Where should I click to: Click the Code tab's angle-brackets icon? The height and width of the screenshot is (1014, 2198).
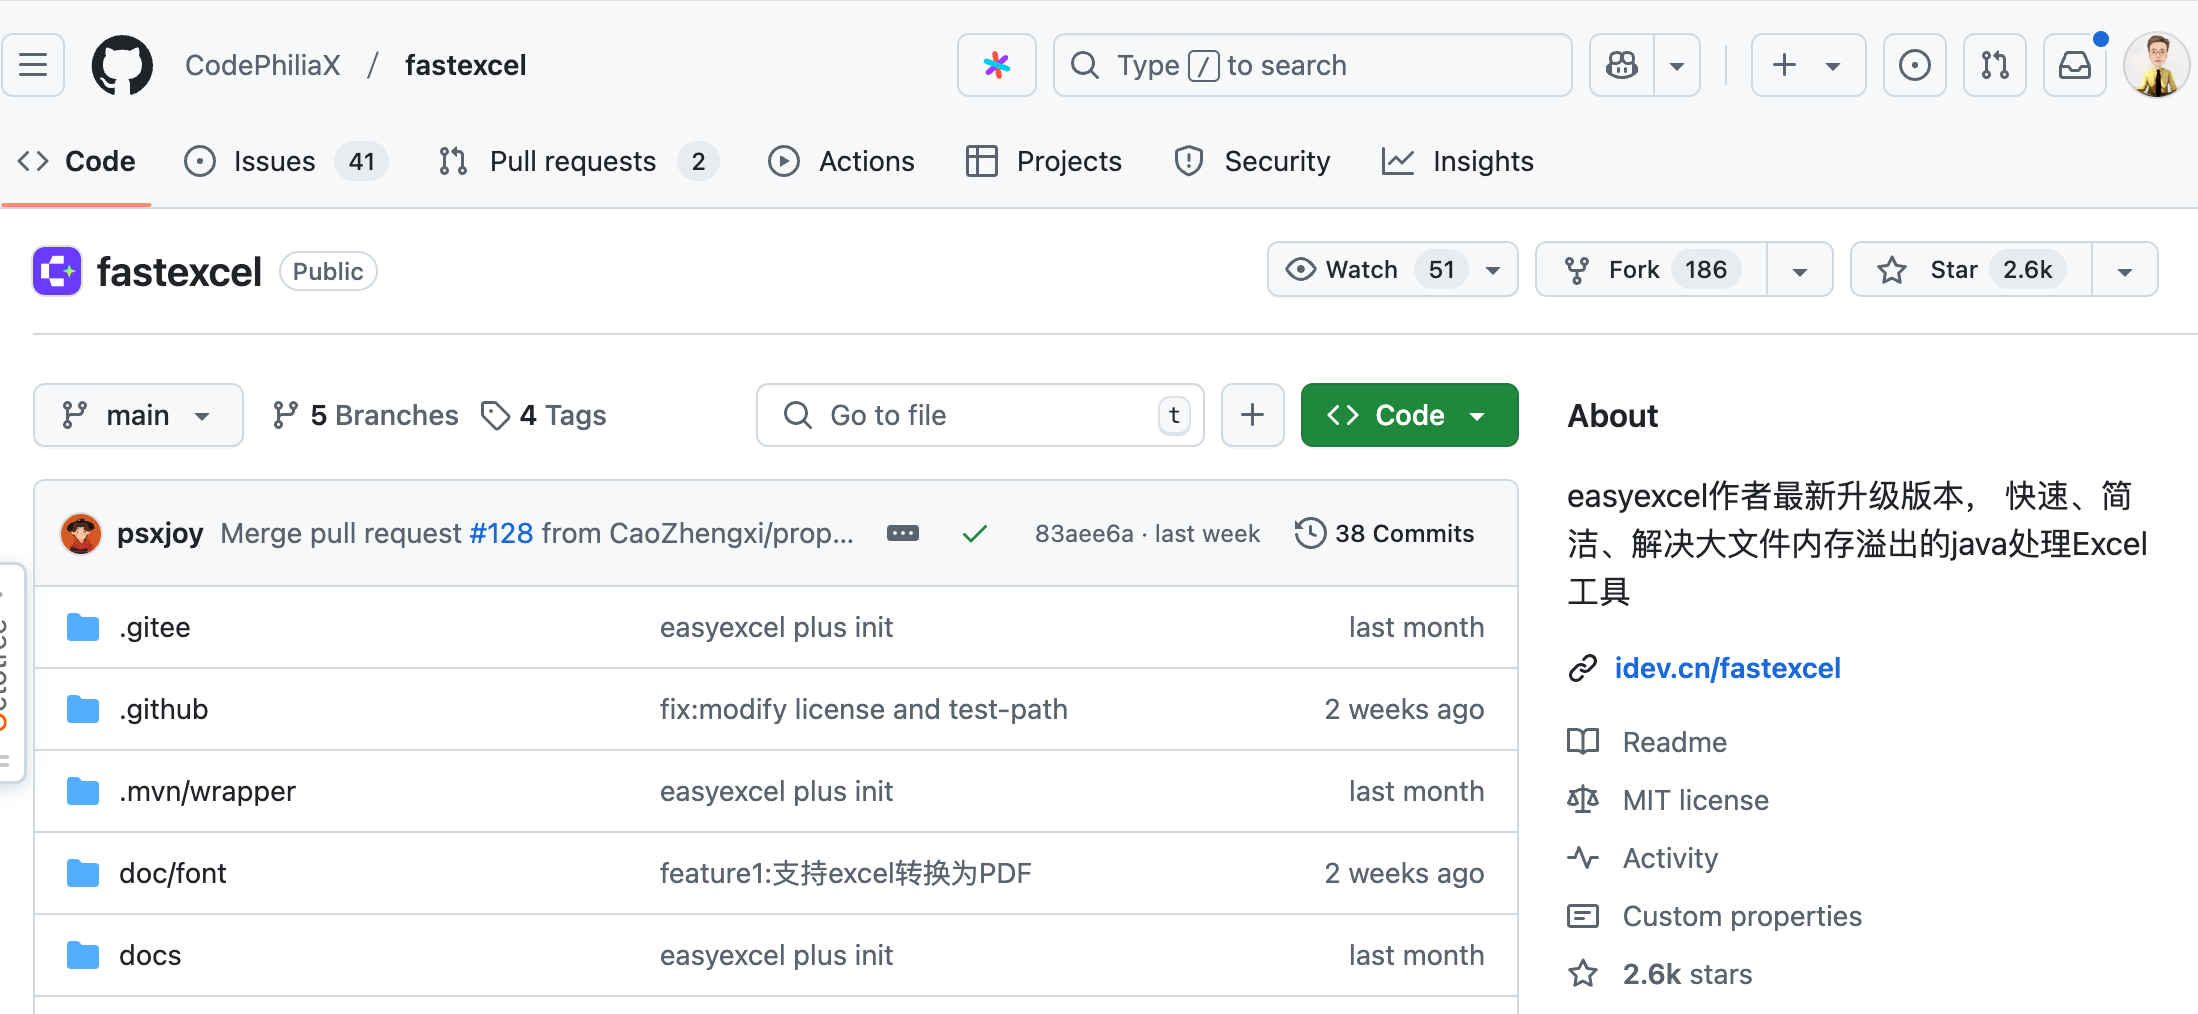[x=33, y=161]
